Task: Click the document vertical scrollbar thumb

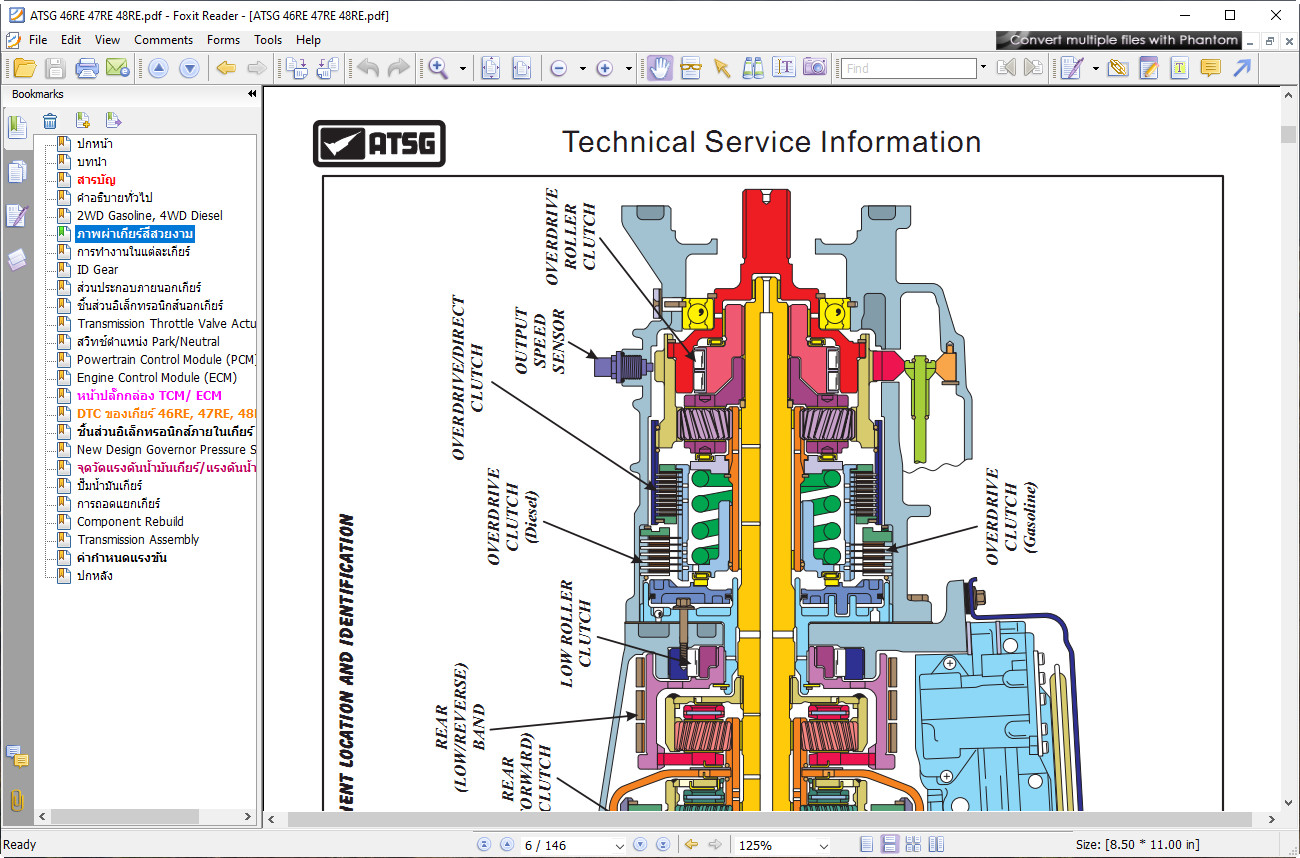Action: click(x=1290, y=135)
